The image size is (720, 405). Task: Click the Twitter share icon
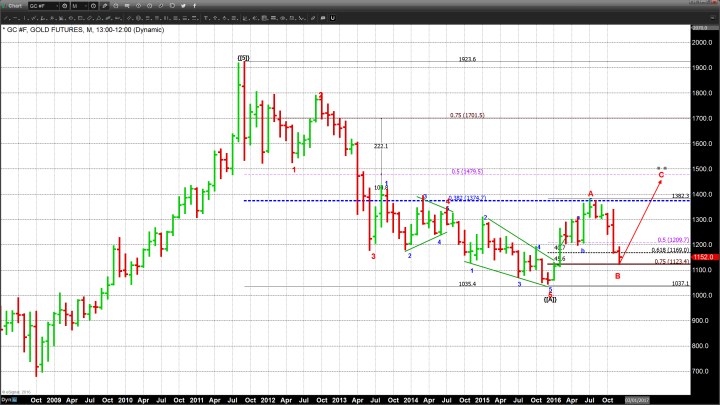(x=183, y=6)
